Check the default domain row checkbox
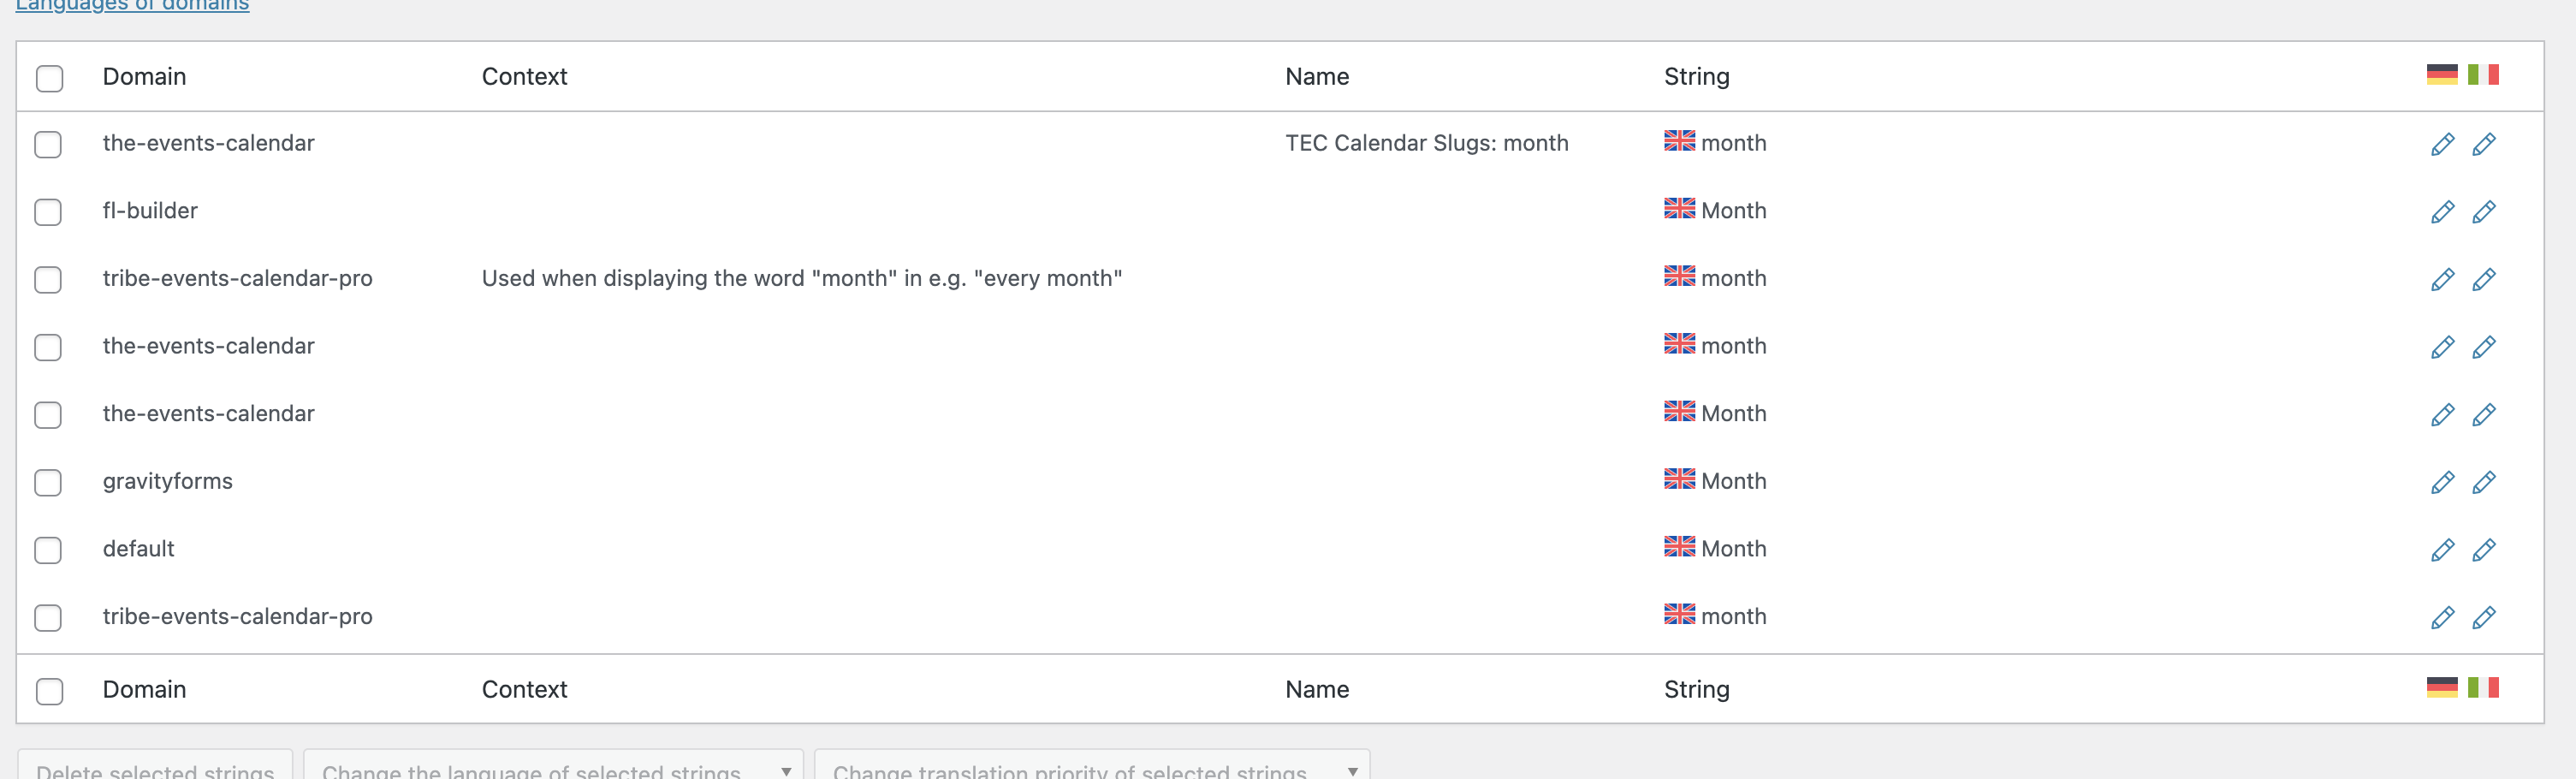This screenshot has height=779, width=2576. point(48,550)
